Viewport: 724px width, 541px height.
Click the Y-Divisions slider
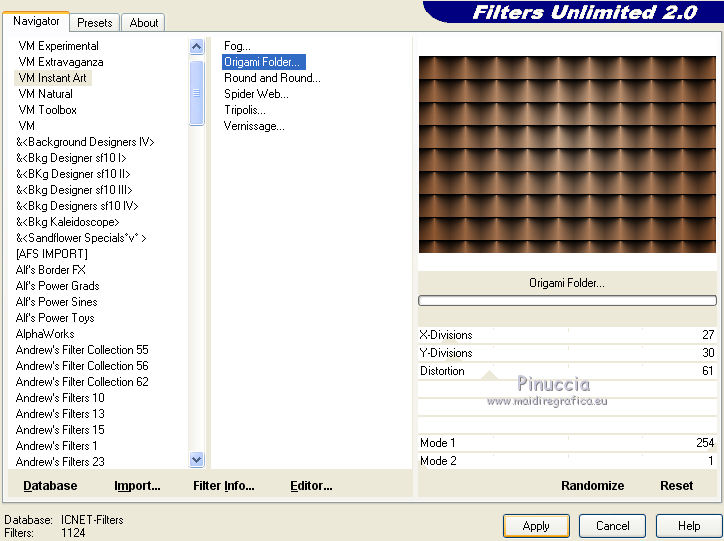tap(567, 353)
